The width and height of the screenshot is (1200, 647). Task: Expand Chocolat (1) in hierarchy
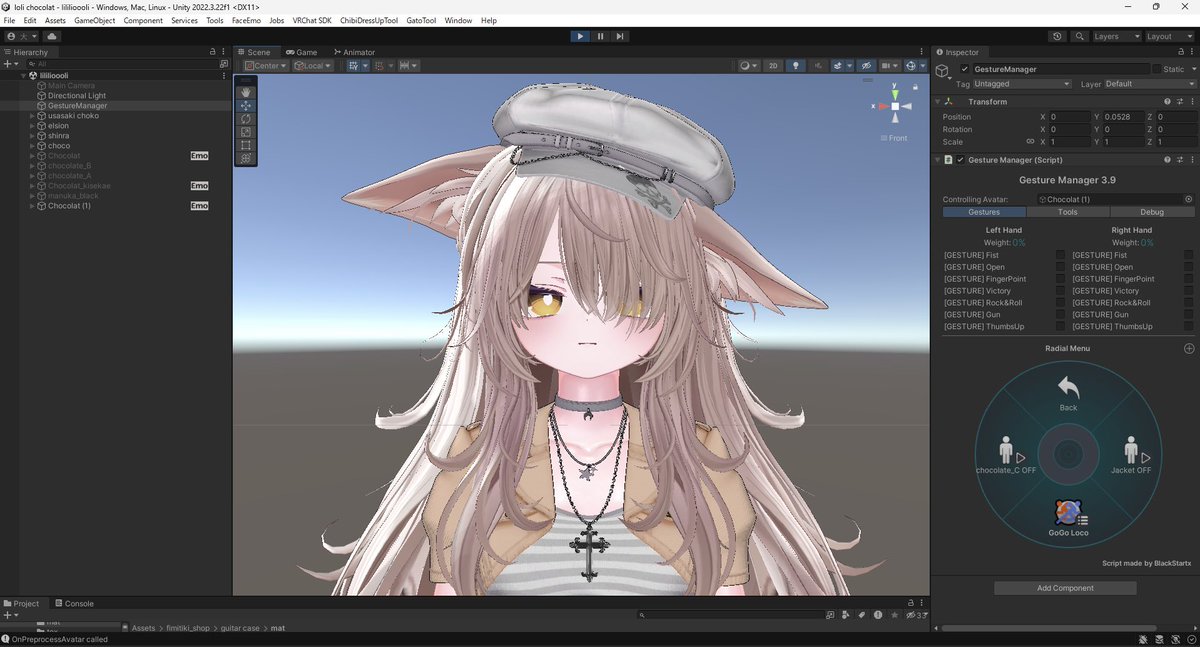click(x=33, y=206)
